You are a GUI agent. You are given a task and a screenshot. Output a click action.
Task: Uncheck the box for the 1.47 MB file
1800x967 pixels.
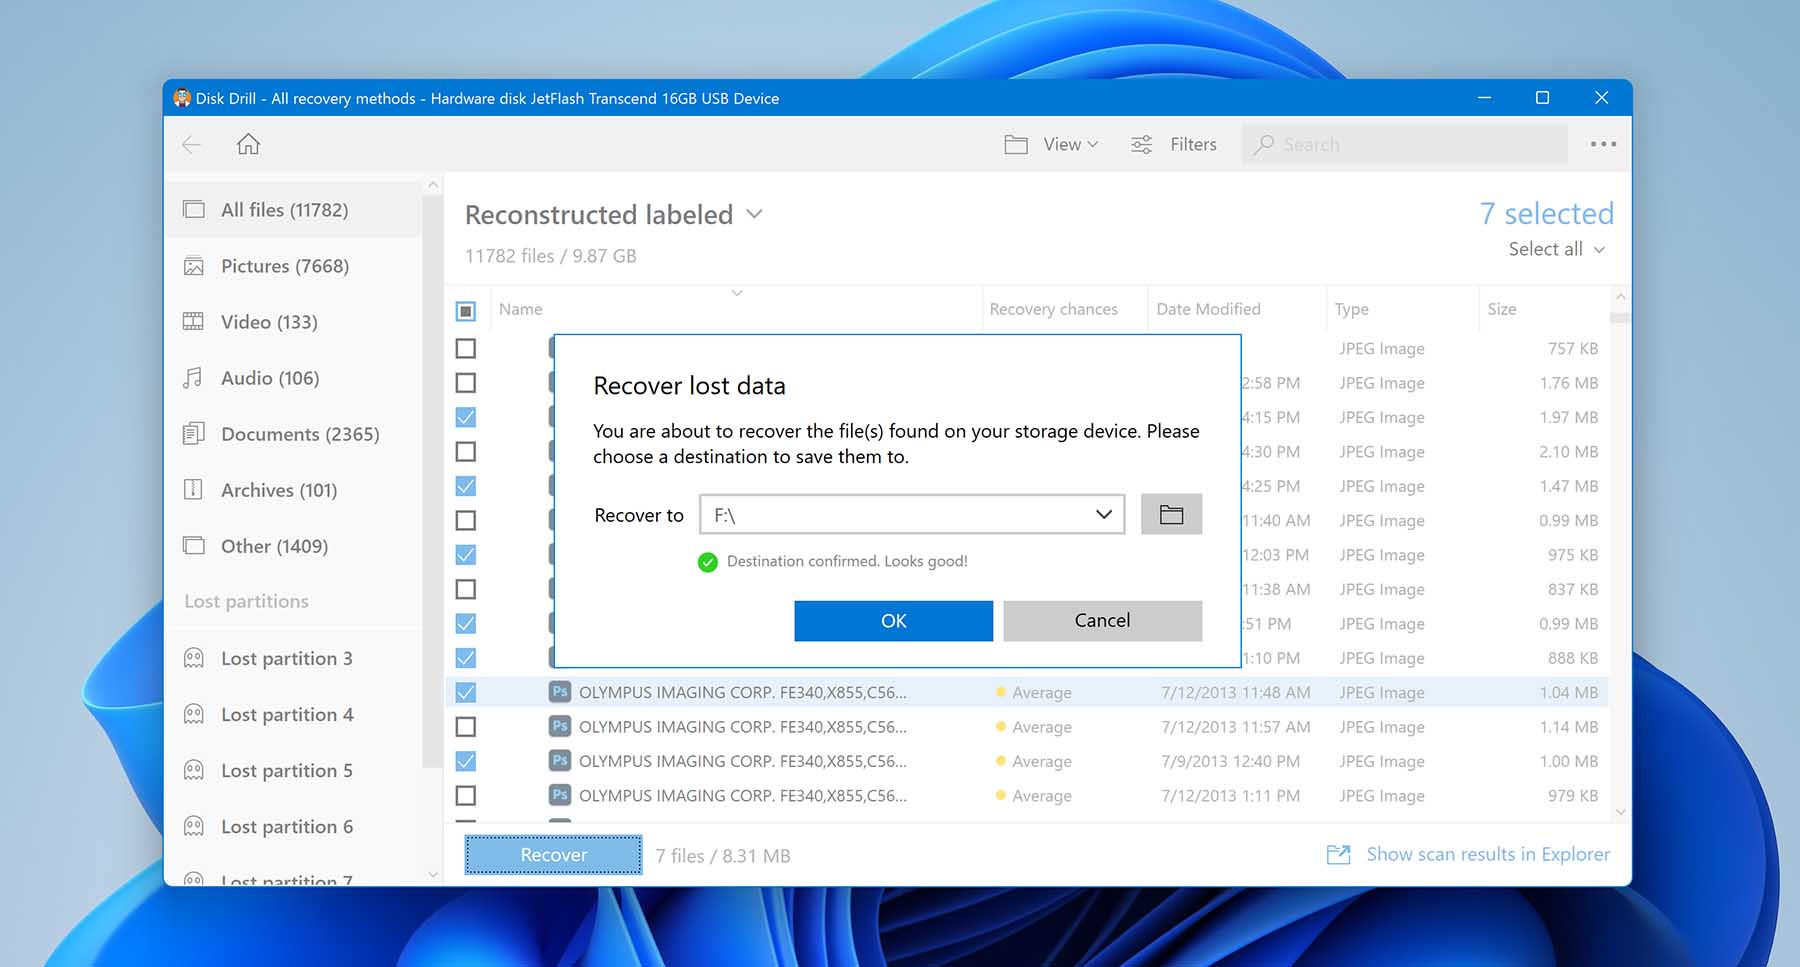tap(466, 486)
